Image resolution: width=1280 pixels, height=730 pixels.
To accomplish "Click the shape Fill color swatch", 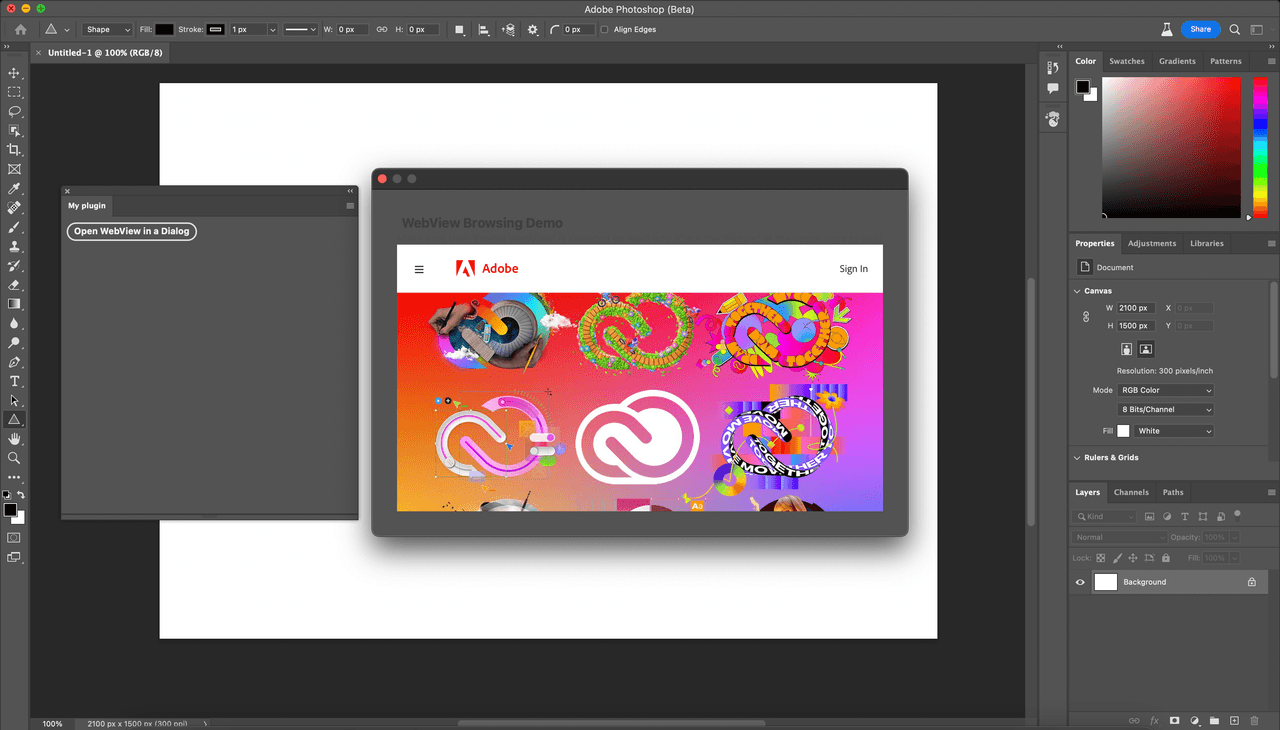I will pyautogui.click(x=164, y=29).
